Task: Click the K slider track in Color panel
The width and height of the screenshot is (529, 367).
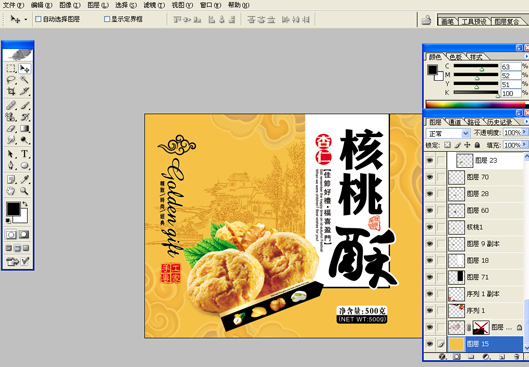Action: tap(476, 92)
